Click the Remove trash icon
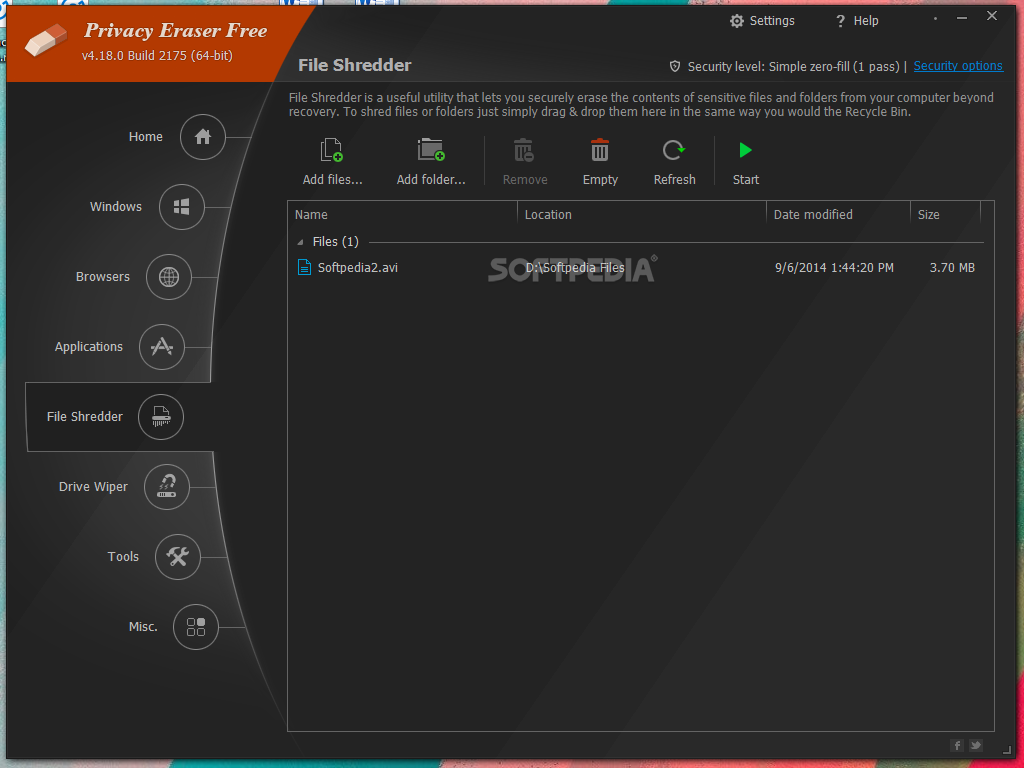Image resolution: width=1024 pixels, height=768 pixels. [524, 150]
